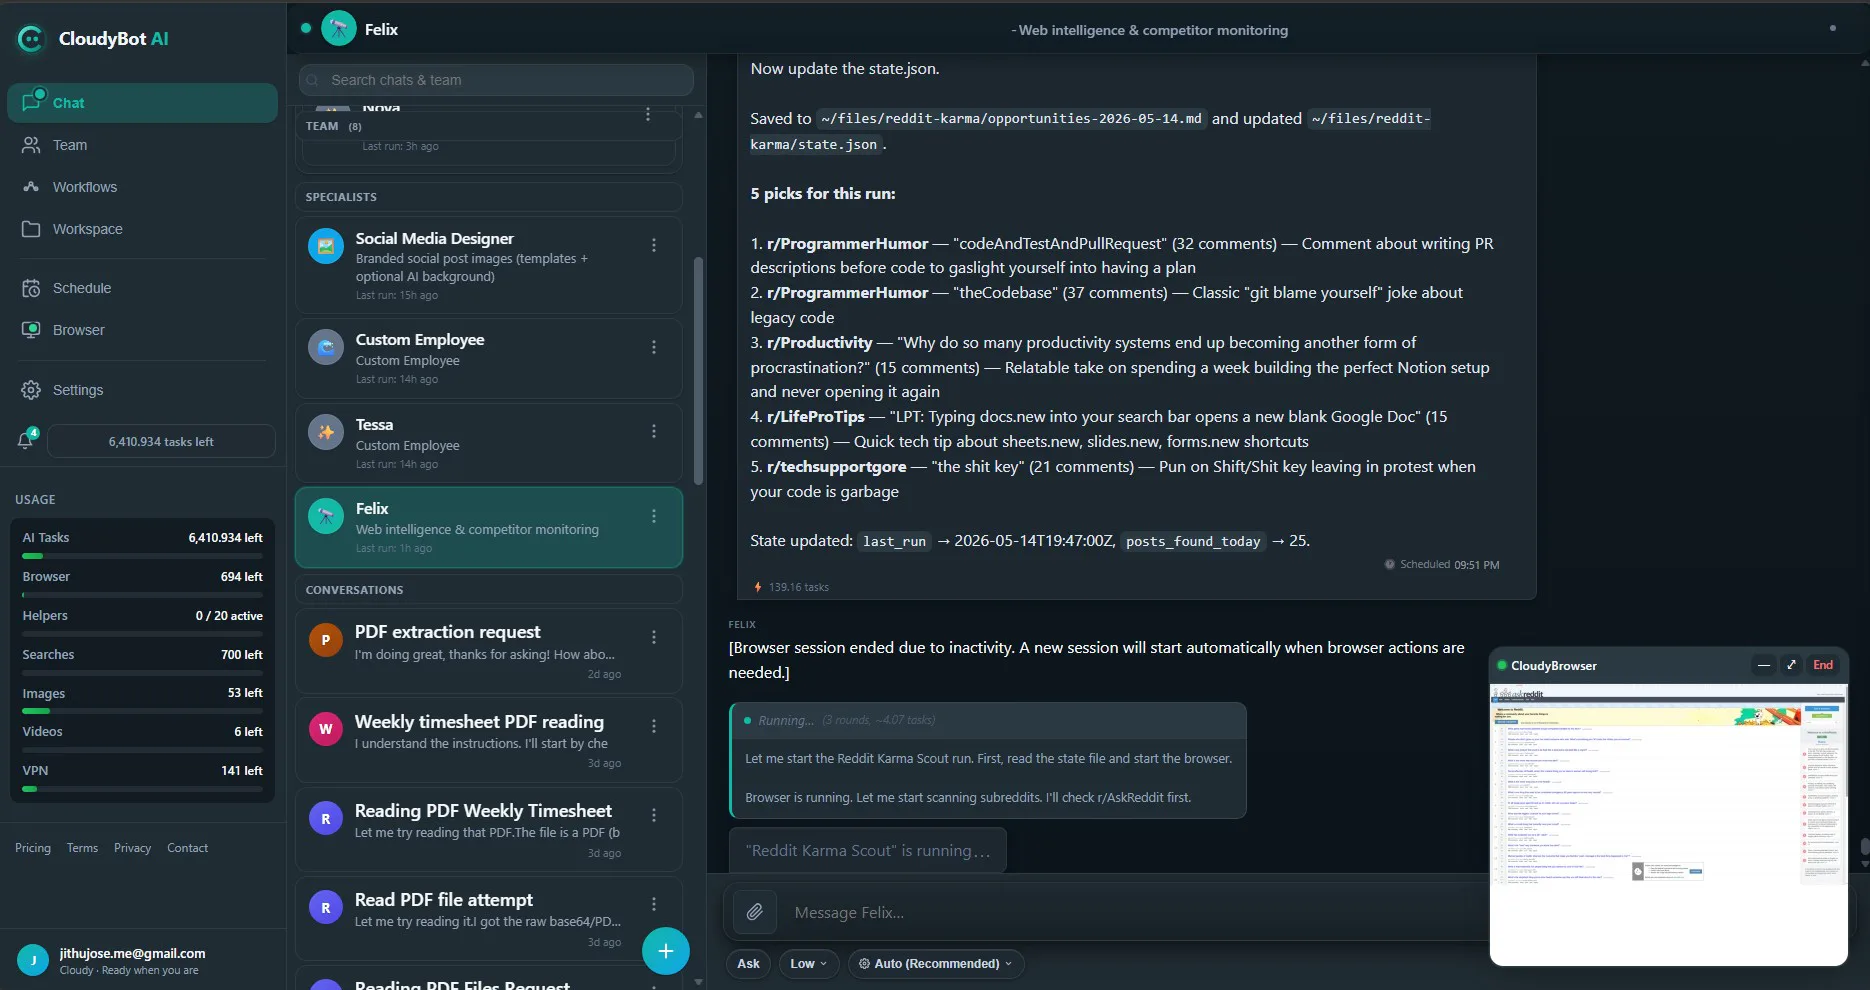Start a new chat with plus button

point(666,951)
